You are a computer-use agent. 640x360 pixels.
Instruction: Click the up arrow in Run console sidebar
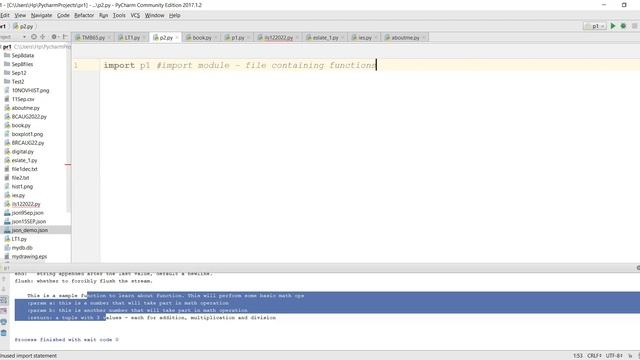(4, 279)
